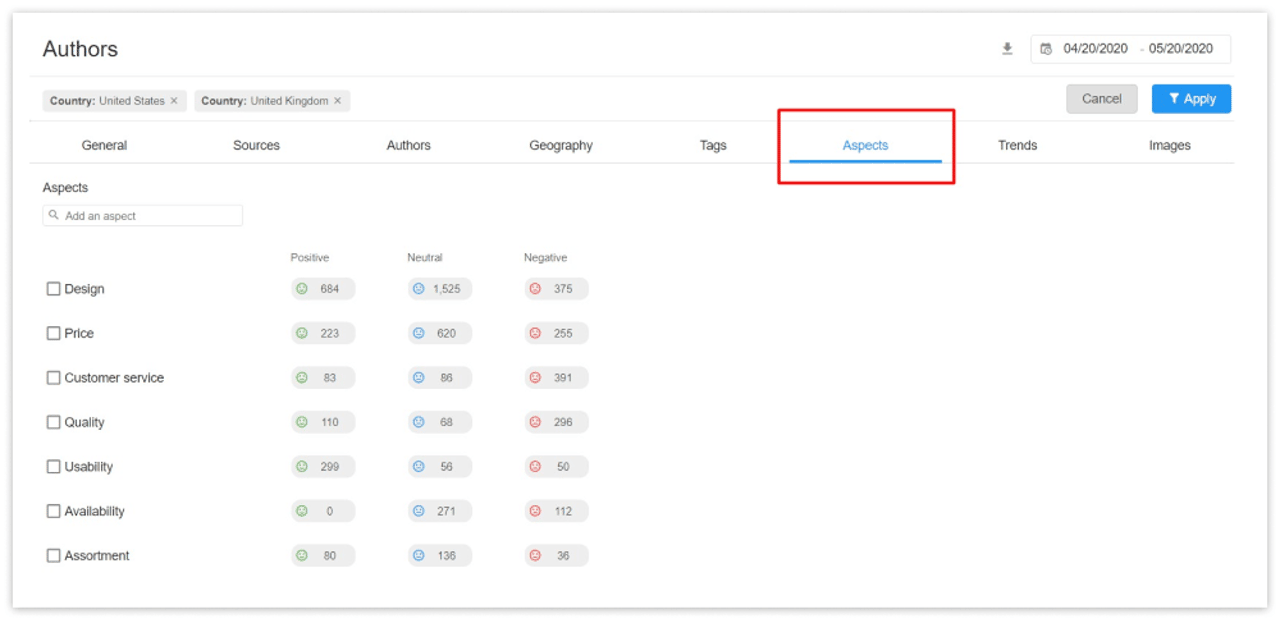The height and width of the screenshot is (623, 1280).
Task: Click the neutral smiley beside Price
Action: [417, 333]
